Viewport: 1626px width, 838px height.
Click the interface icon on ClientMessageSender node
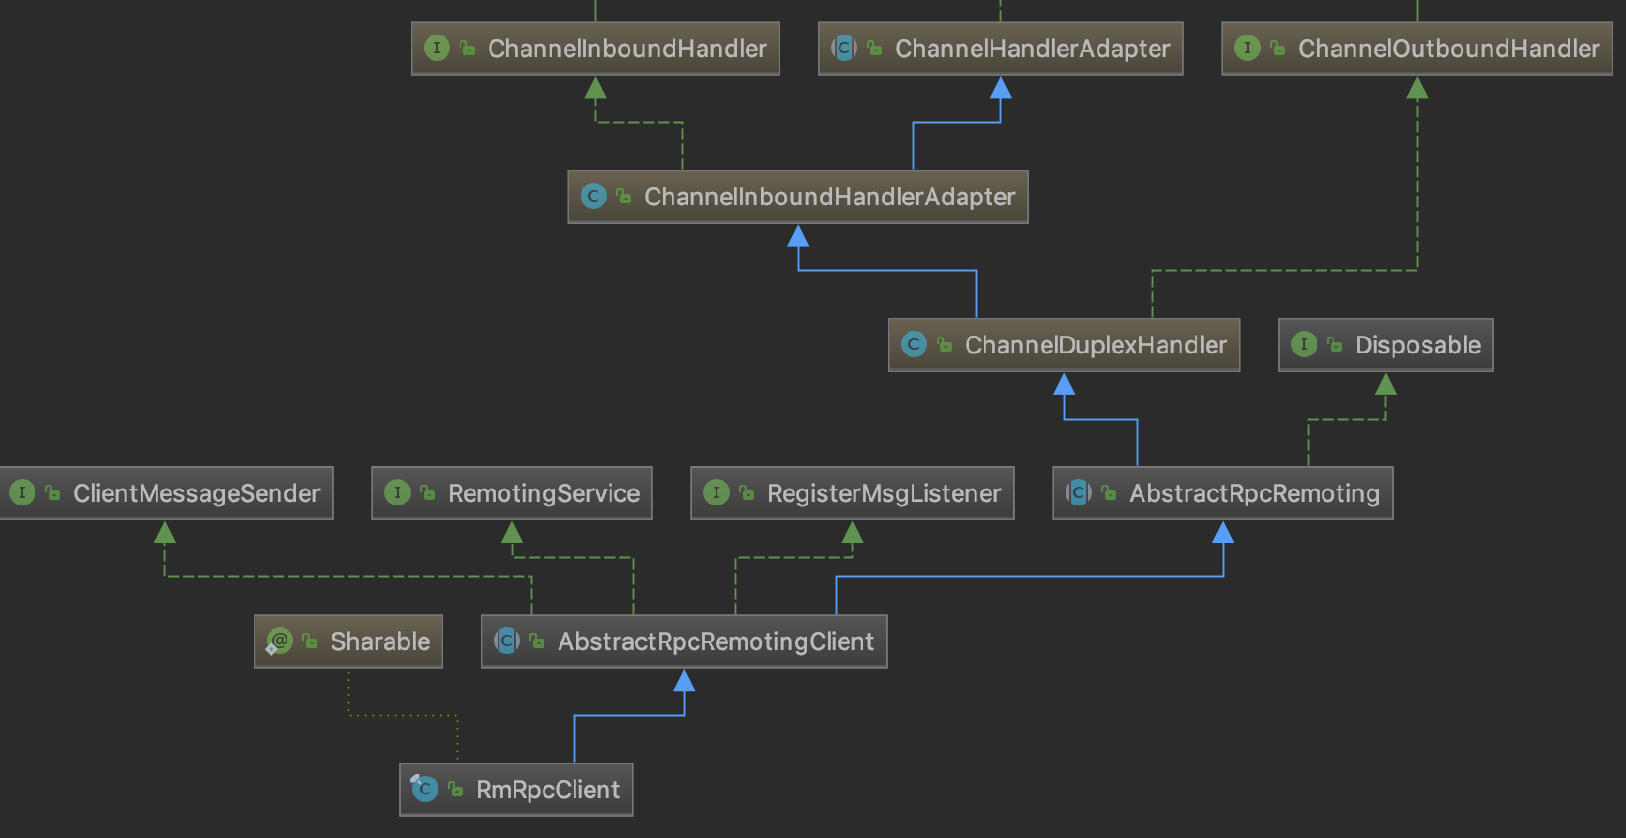[22, 493]
